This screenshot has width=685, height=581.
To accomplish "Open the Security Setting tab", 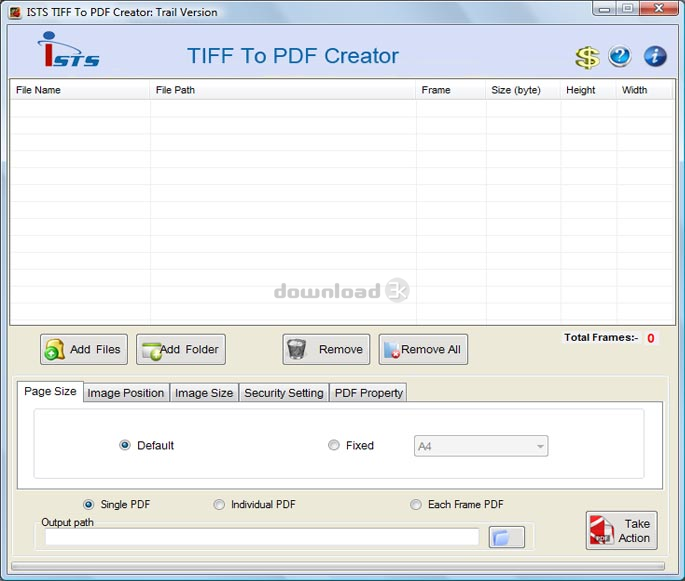I will (284, 393).
